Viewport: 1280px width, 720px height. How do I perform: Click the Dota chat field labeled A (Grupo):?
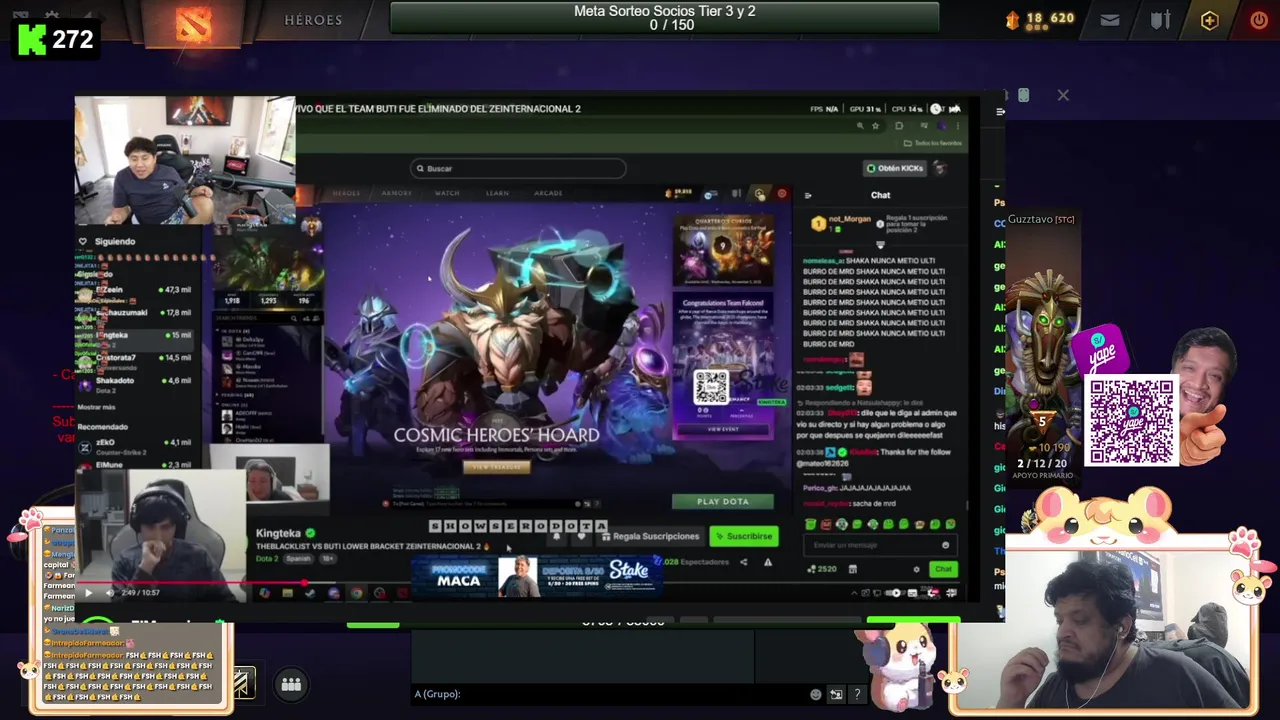coord(610,694)
